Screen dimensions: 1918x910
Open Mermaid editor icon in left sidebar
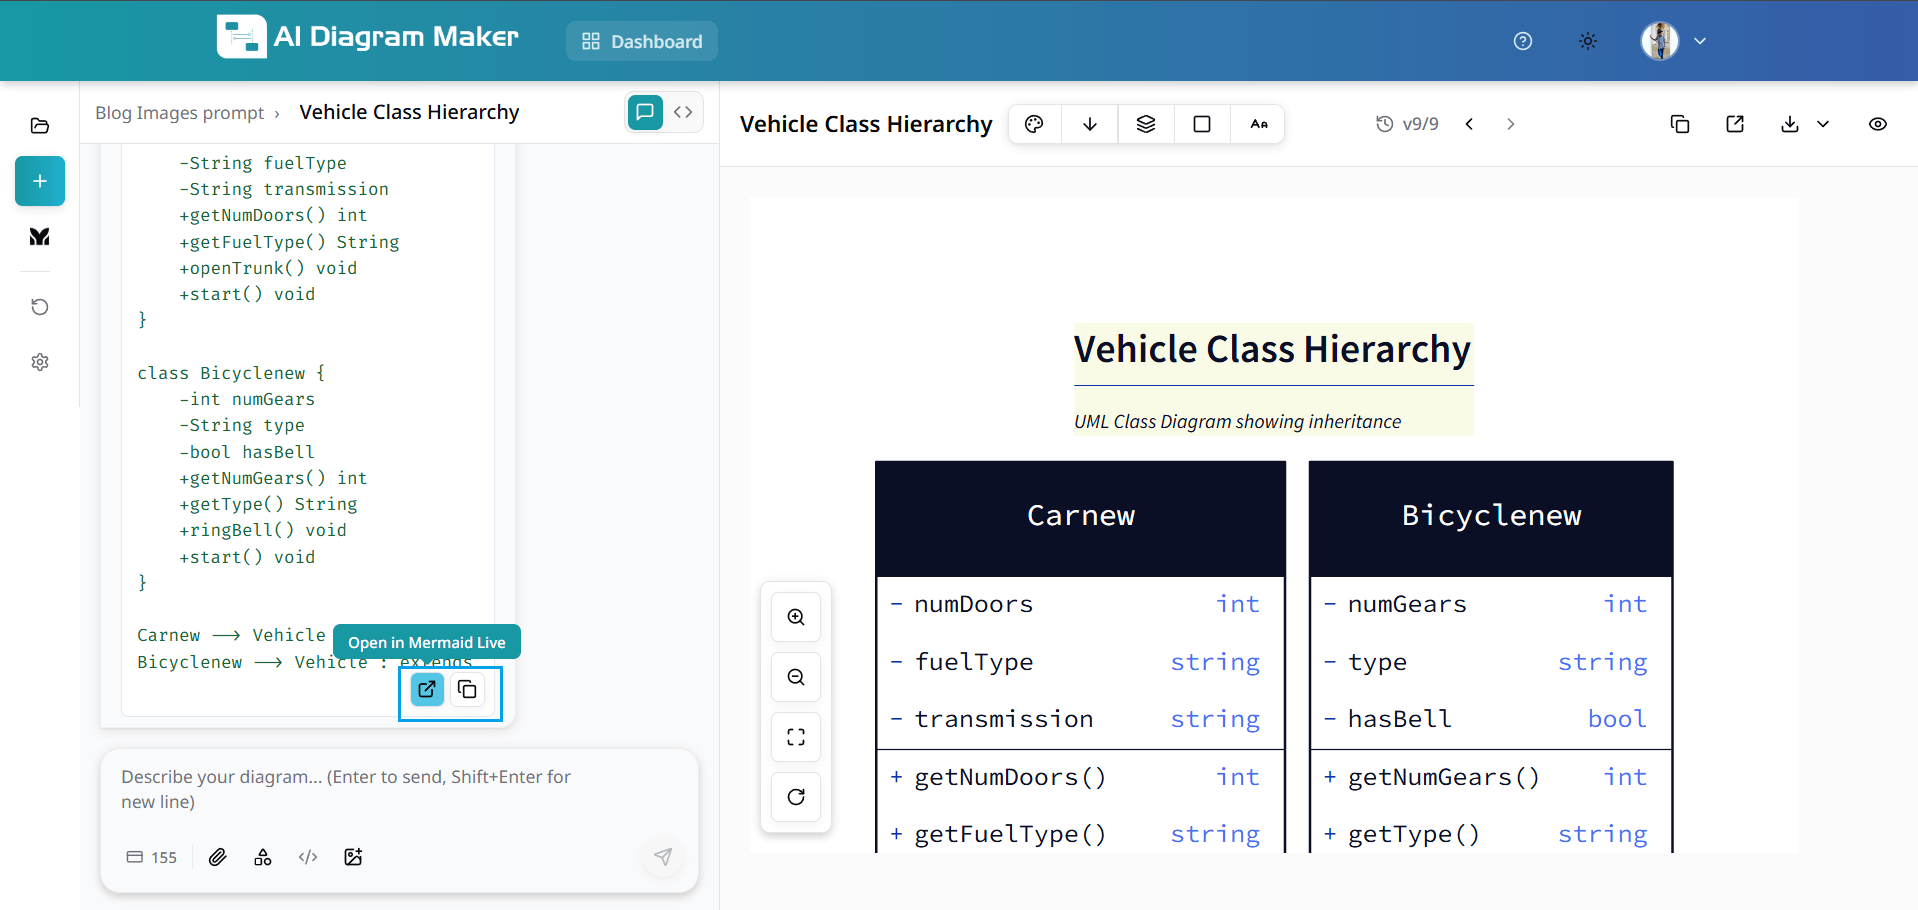pyautogui.click(x=39, y=237)
